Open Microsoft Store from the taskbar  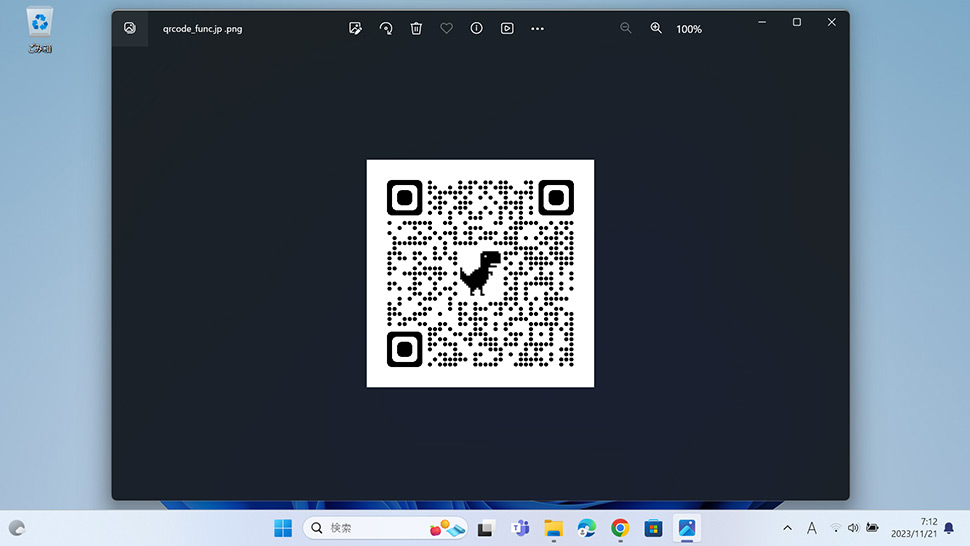(x=653, y=528)
